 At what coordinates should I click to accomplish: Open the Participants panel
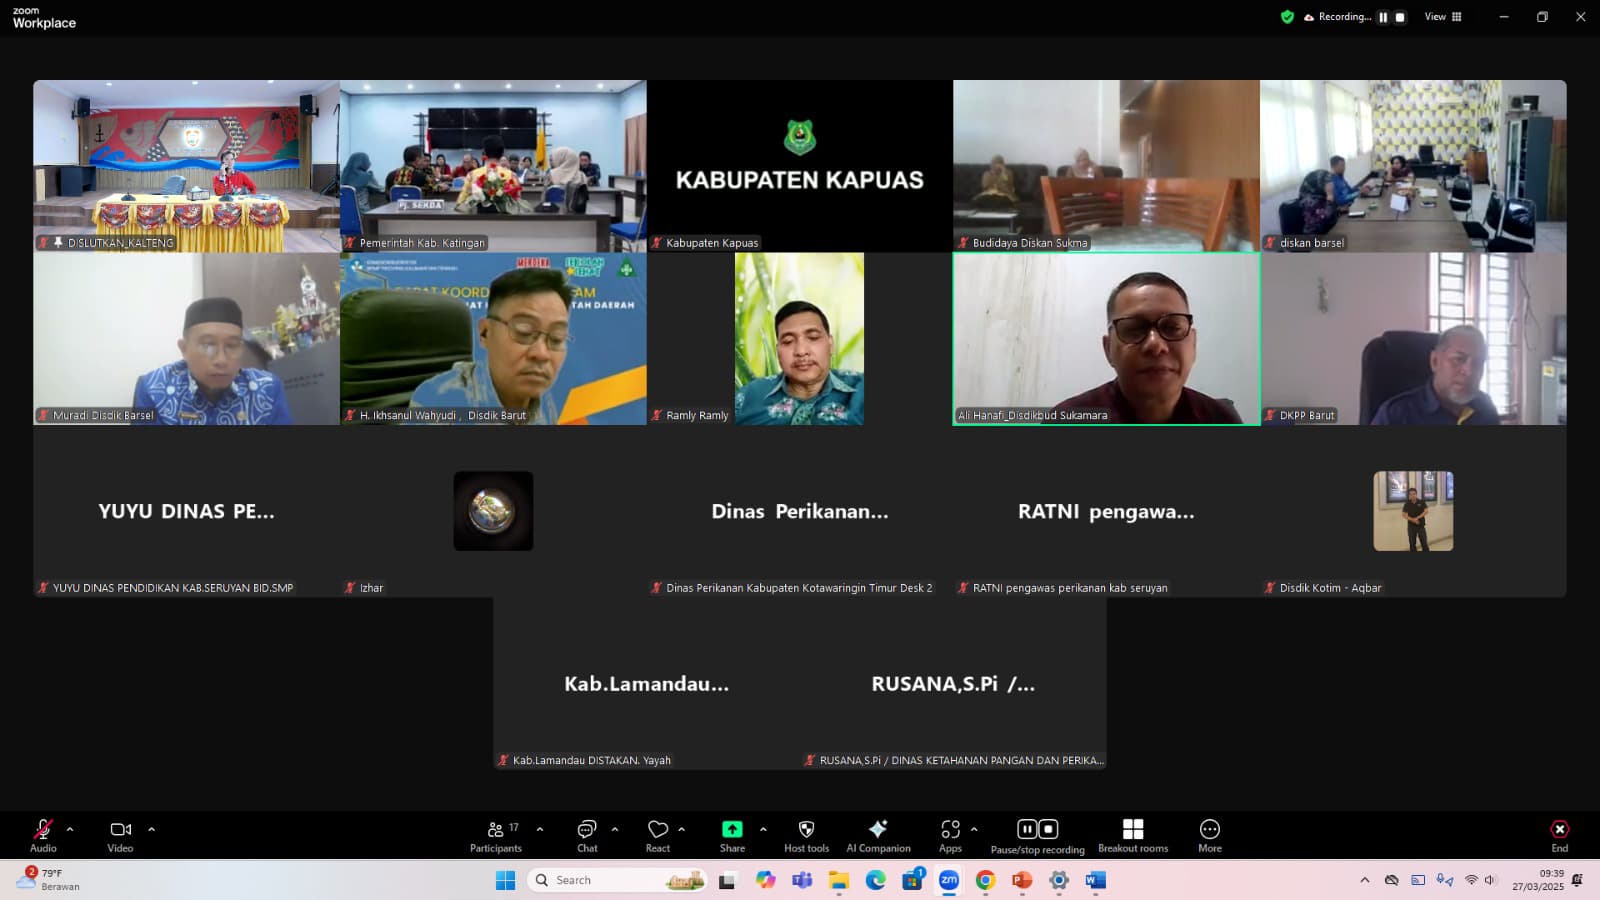coord(496,836)
